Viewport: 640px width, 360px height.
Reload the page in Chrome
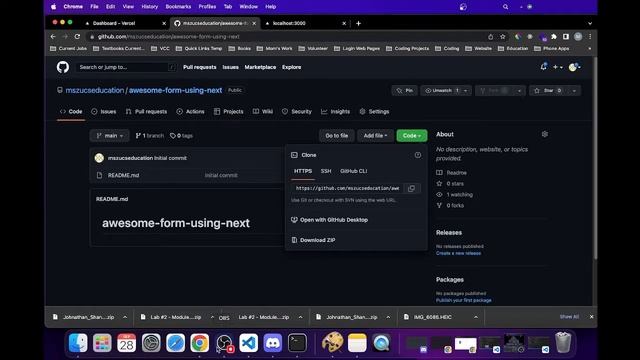pyautogui.click(x=77, y=37)
